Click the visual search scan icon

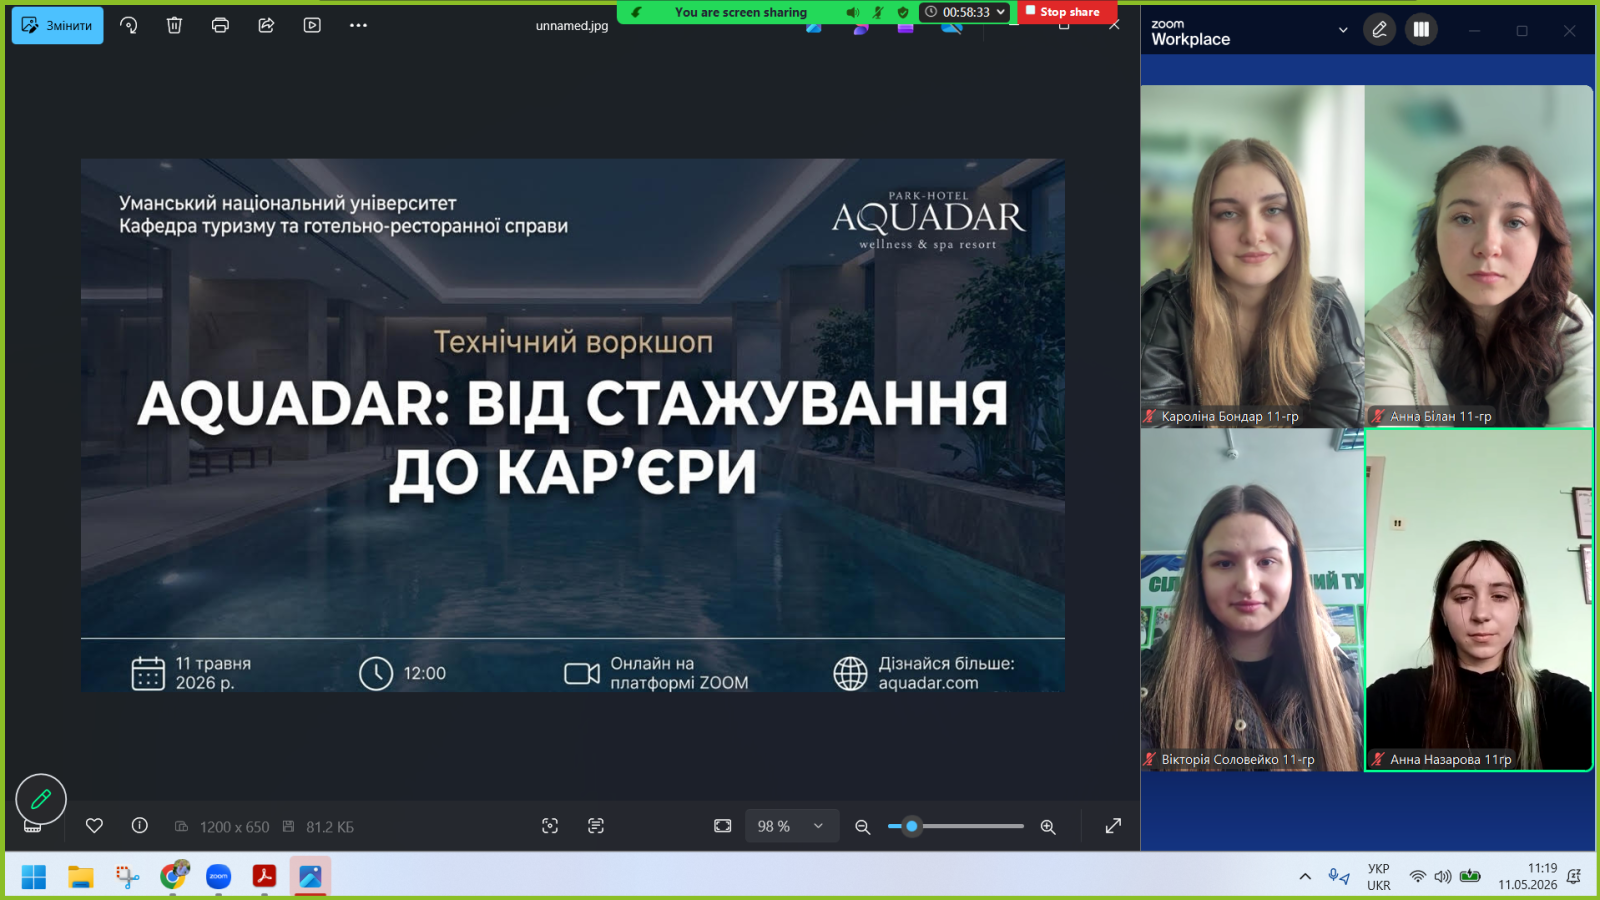(550, 826)
